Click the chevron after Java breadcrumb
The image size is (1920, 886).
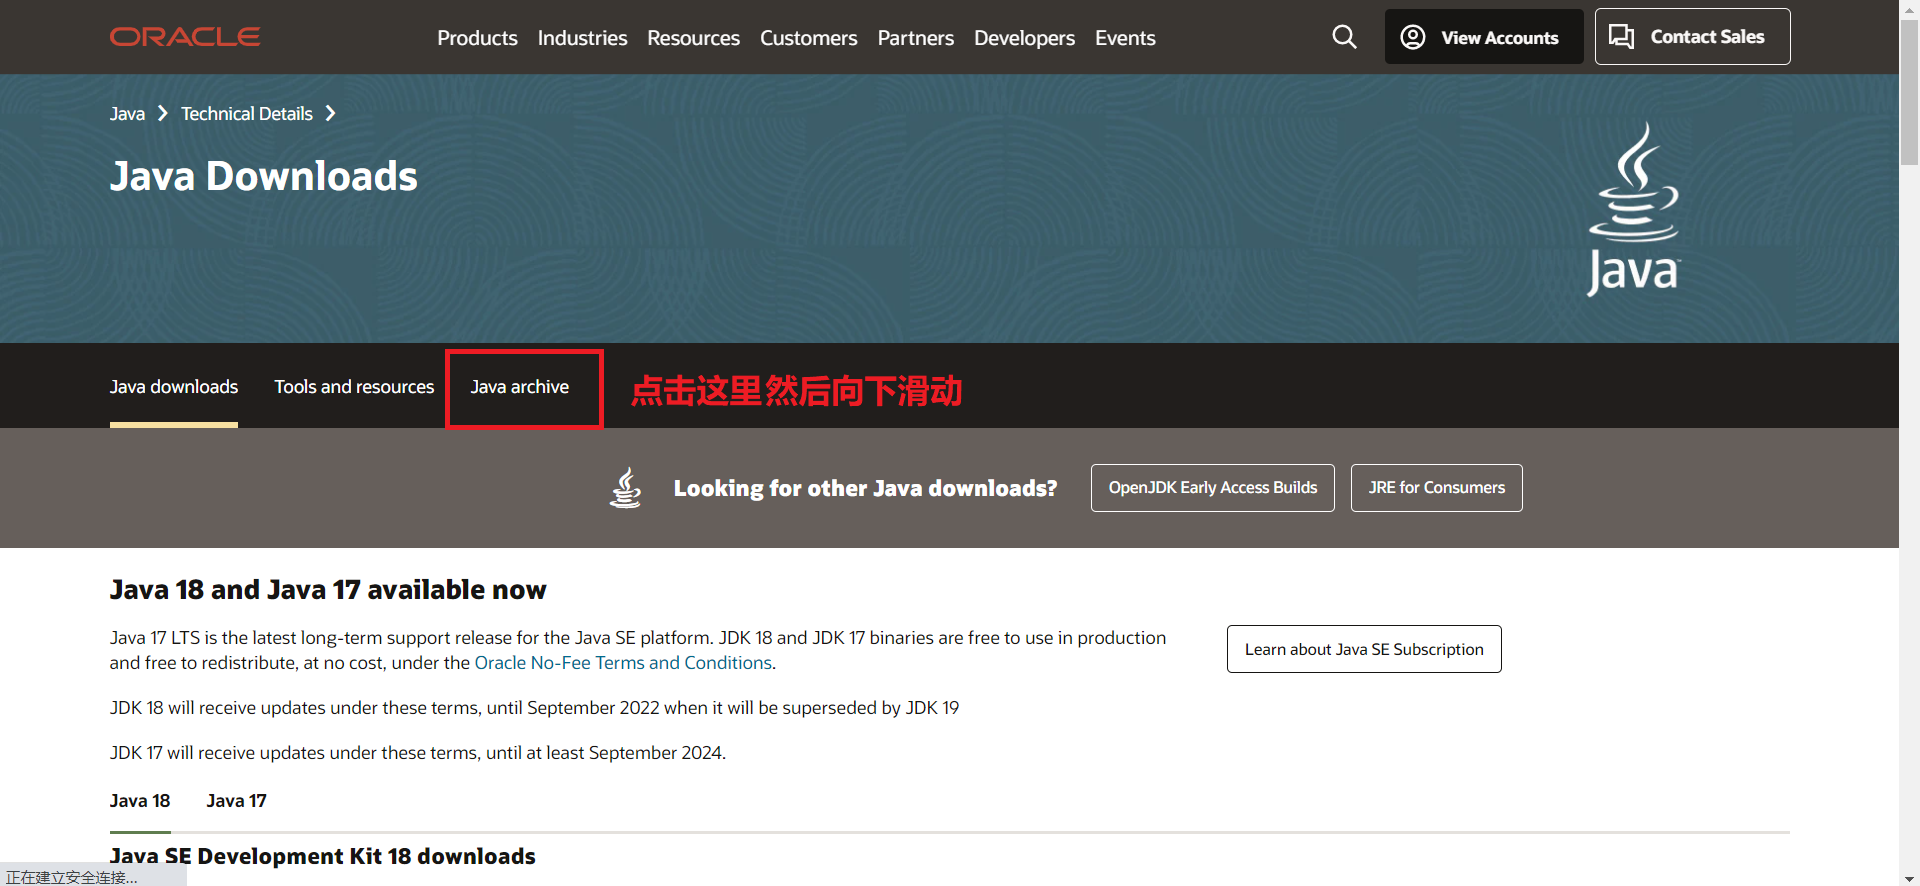(162, 114)
